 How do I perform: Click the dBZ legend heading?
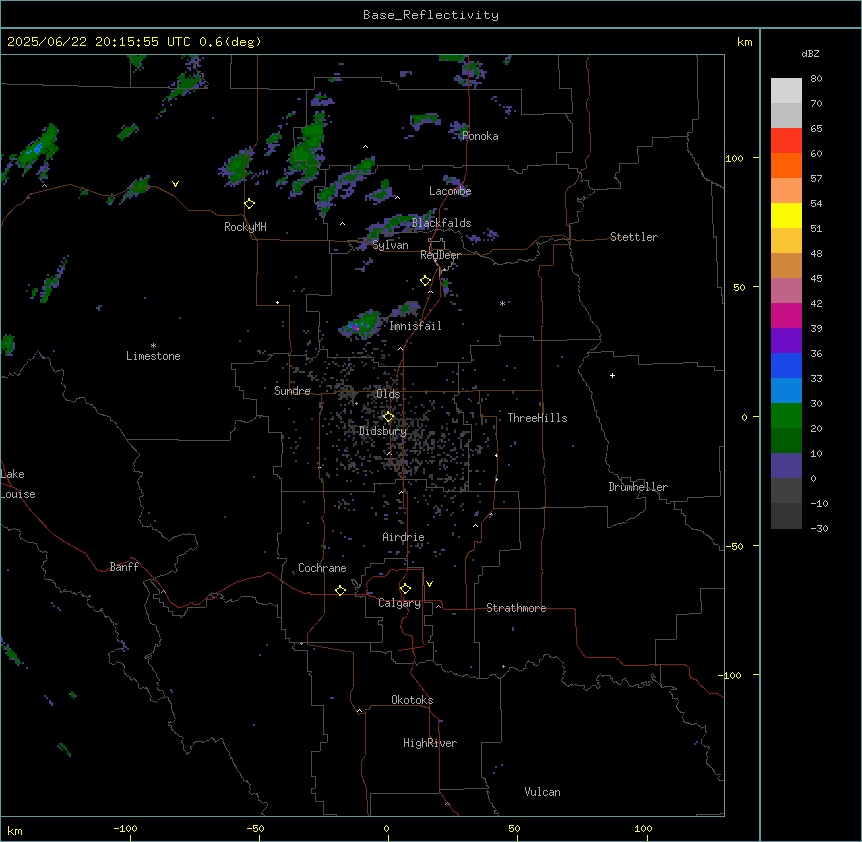810,54
